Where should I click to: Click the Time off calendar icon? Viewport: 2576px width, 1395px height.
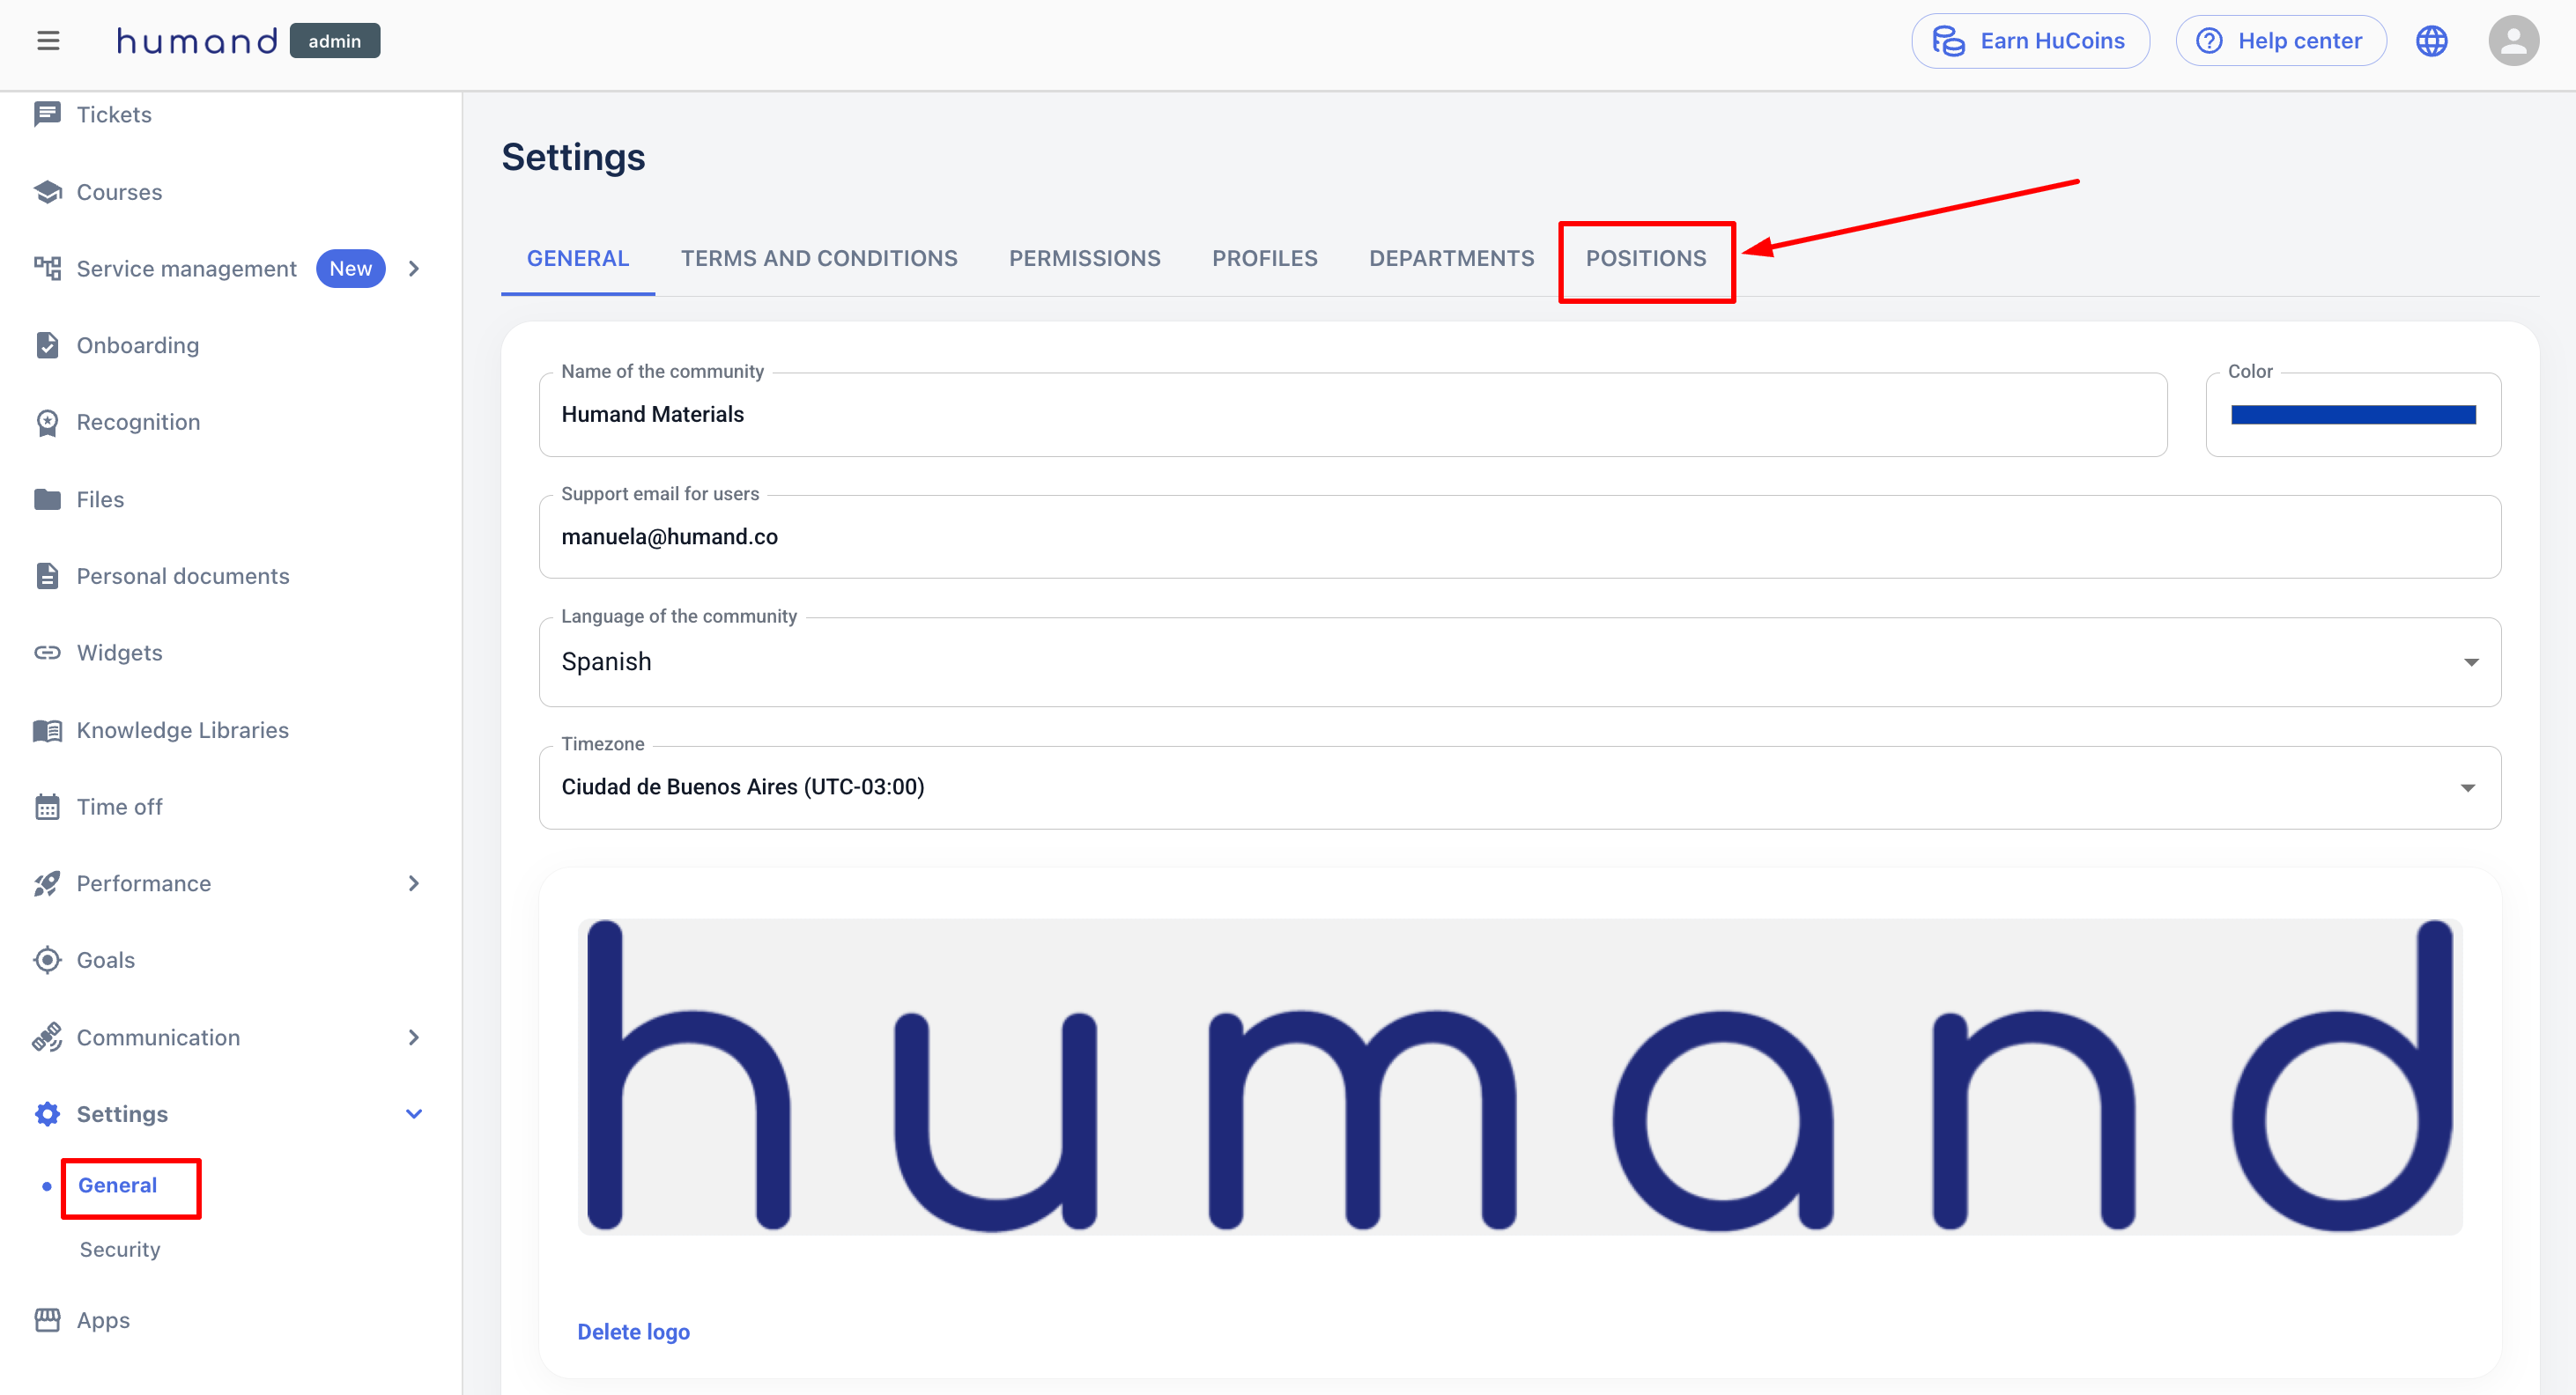click(x=47, y=807)
